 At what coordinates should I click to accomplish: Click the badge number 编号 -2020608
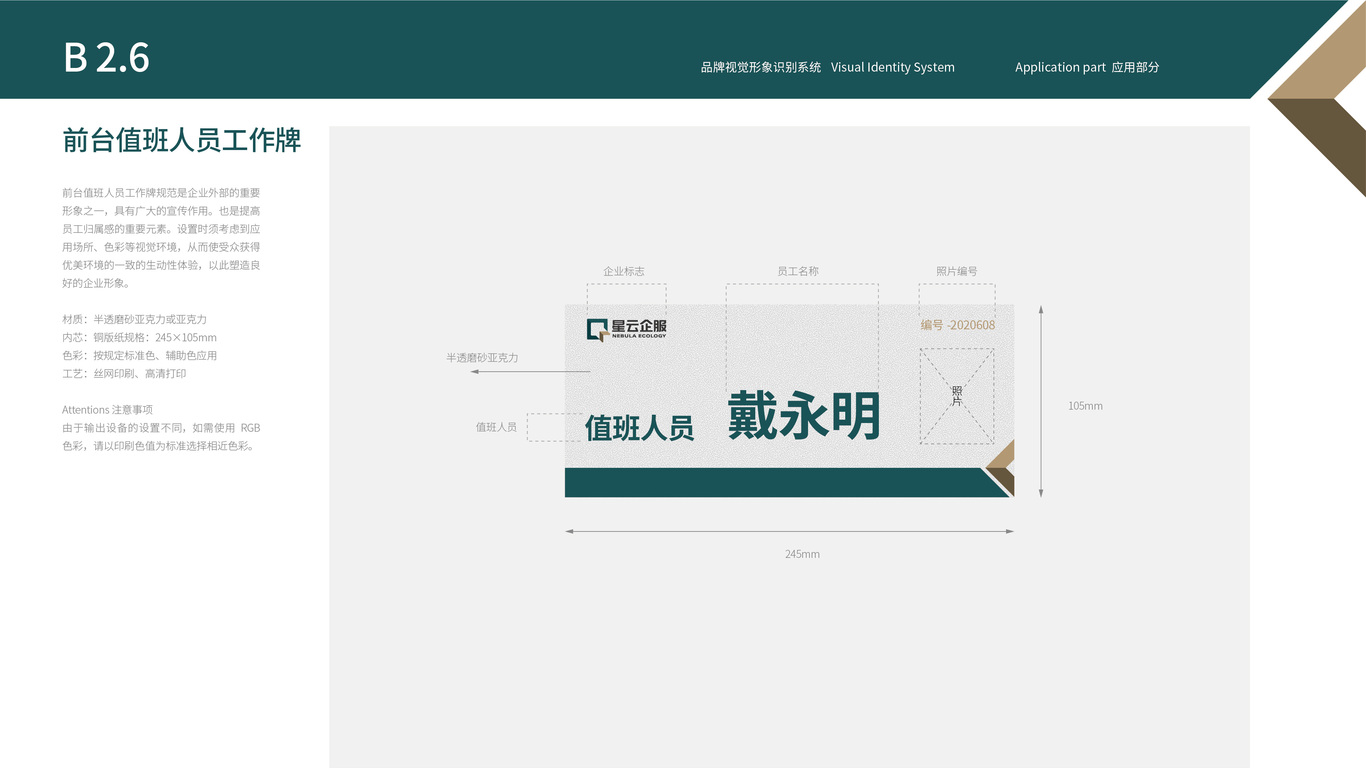pos(958,325)
